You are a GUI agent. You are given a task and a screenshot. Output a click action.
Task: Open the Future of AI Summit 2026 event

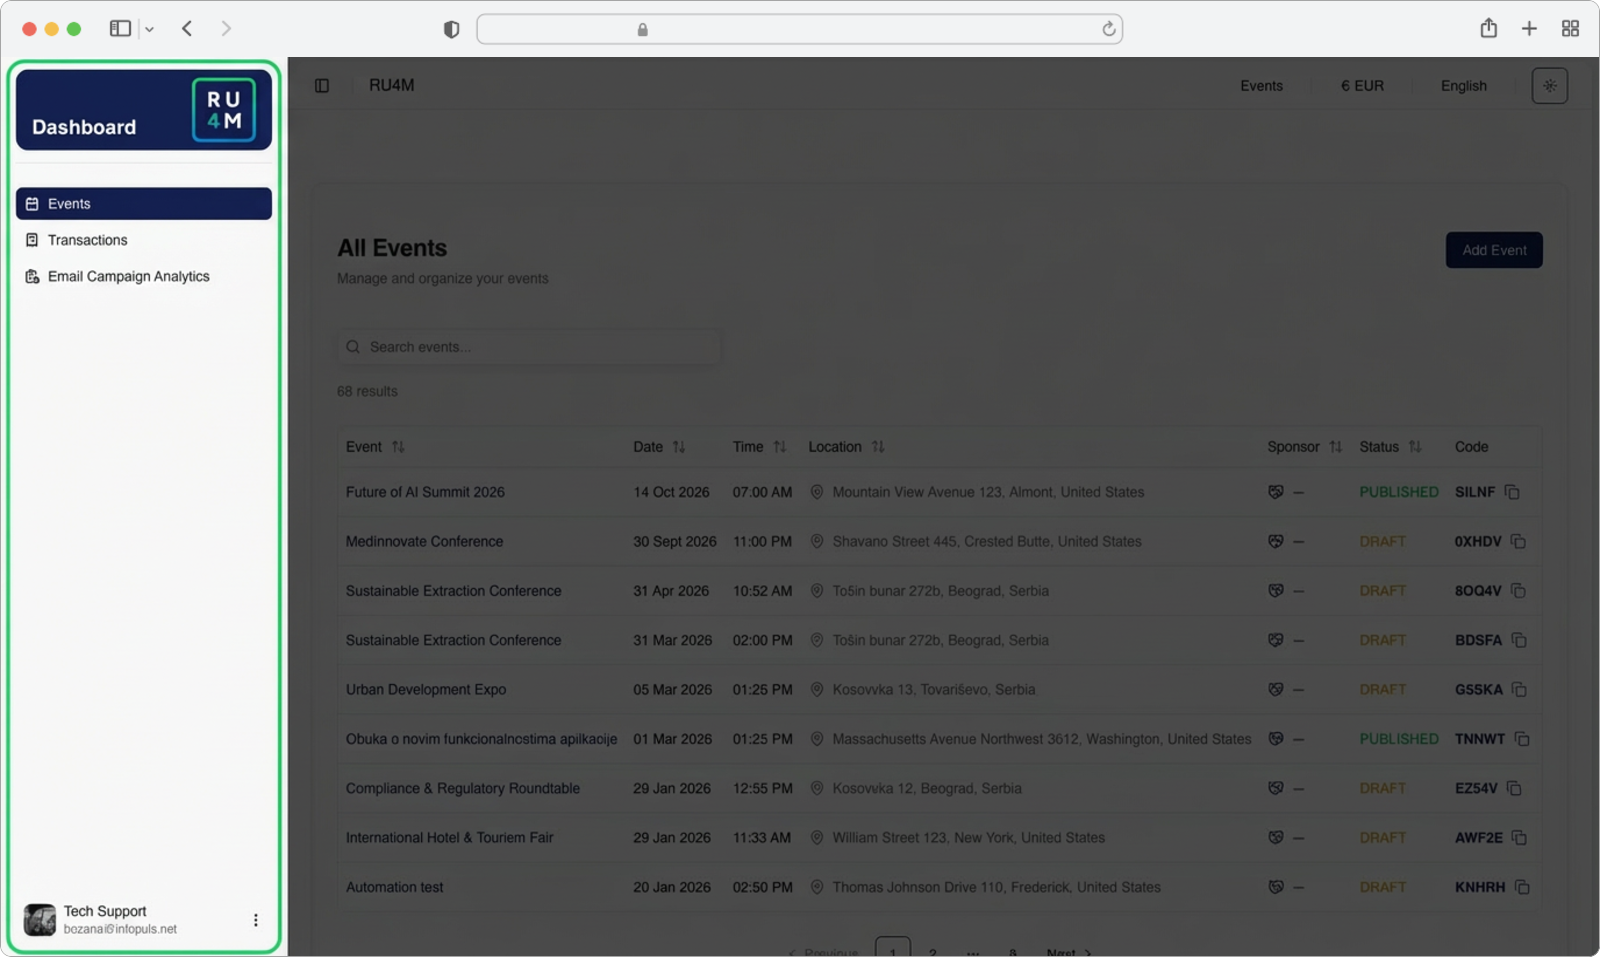point(425,492)
